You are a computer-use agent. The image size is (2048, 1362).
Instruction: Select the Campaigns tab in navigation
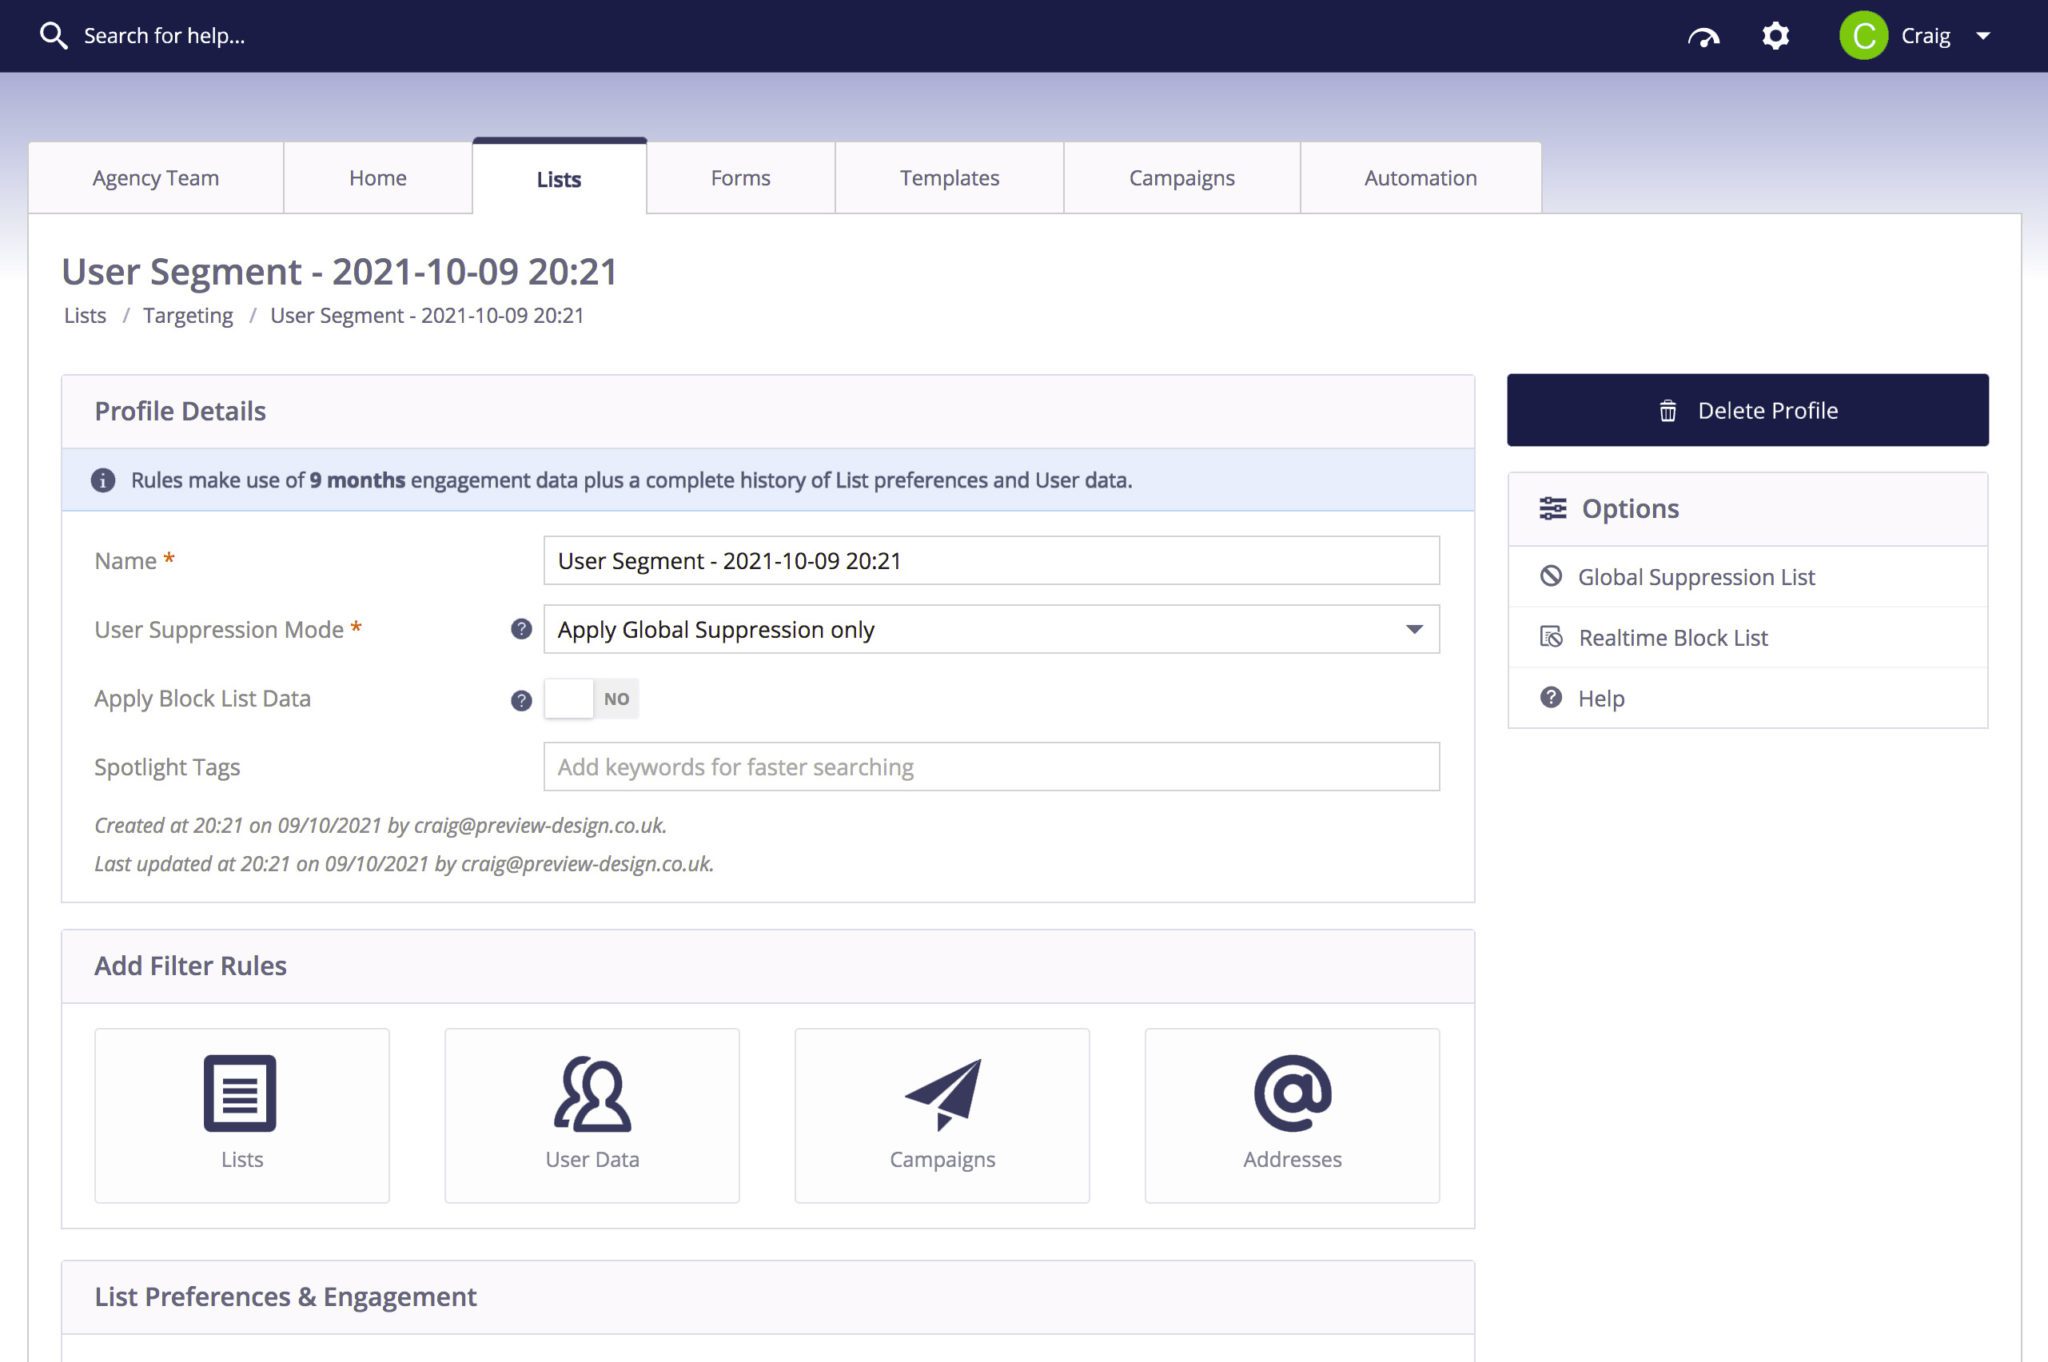point(1182,176)
